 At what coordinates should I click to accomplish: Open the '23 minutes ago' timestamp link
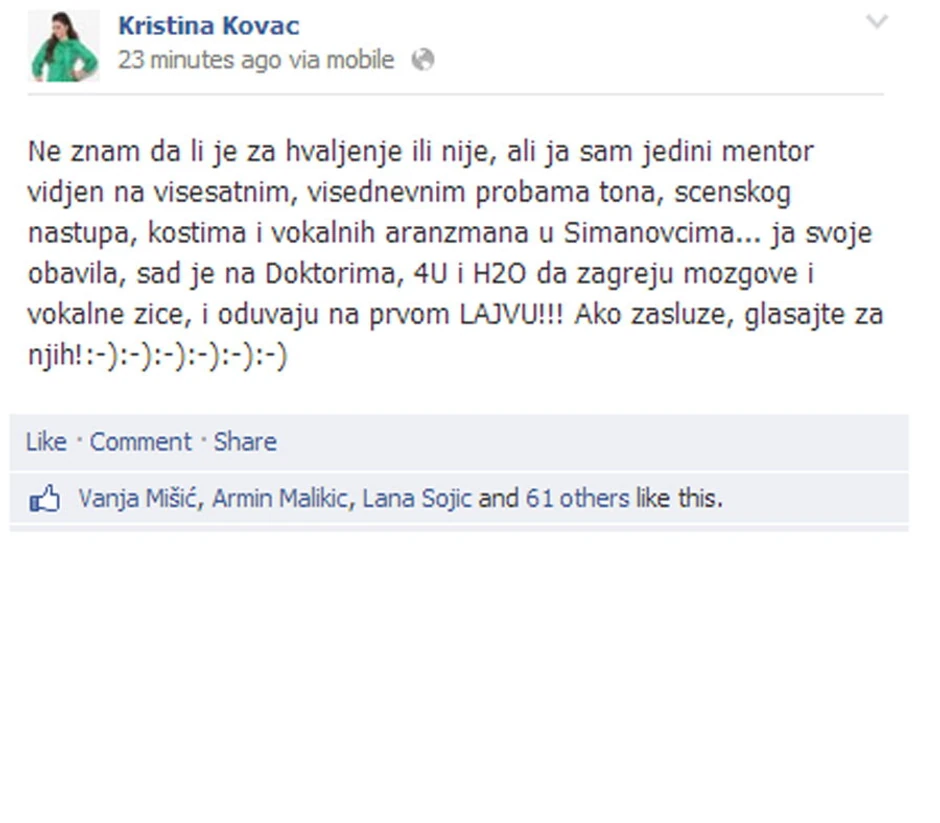(200, 60)
